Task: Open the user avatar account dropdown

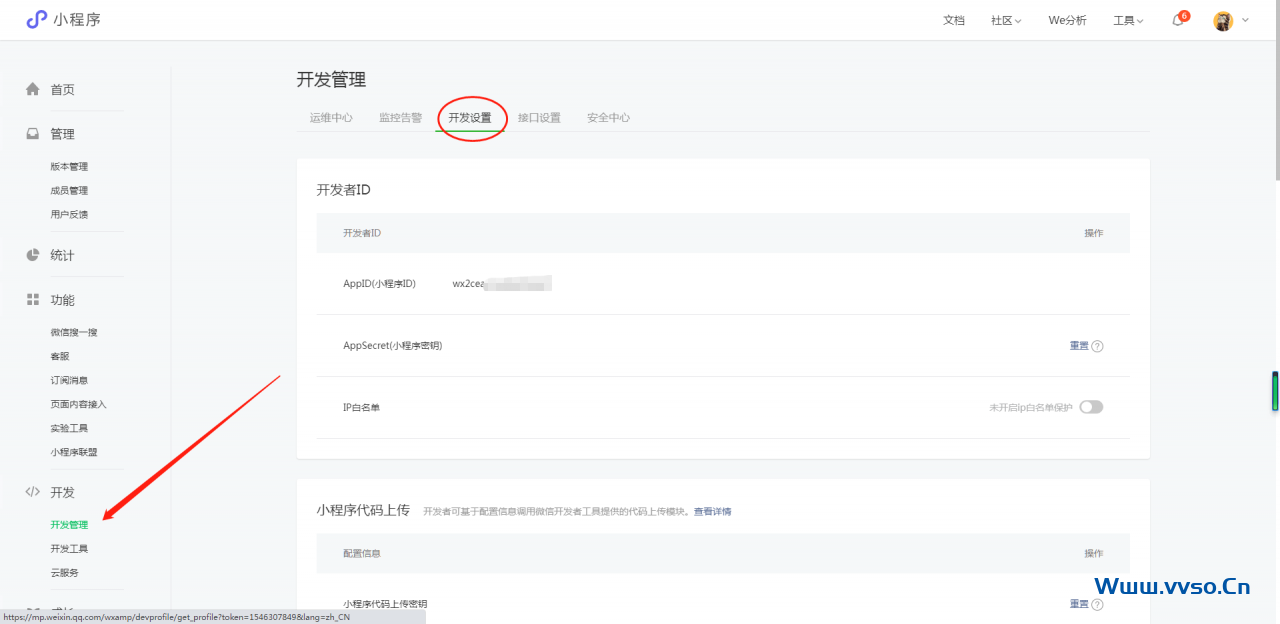Action: [1230, 21]
